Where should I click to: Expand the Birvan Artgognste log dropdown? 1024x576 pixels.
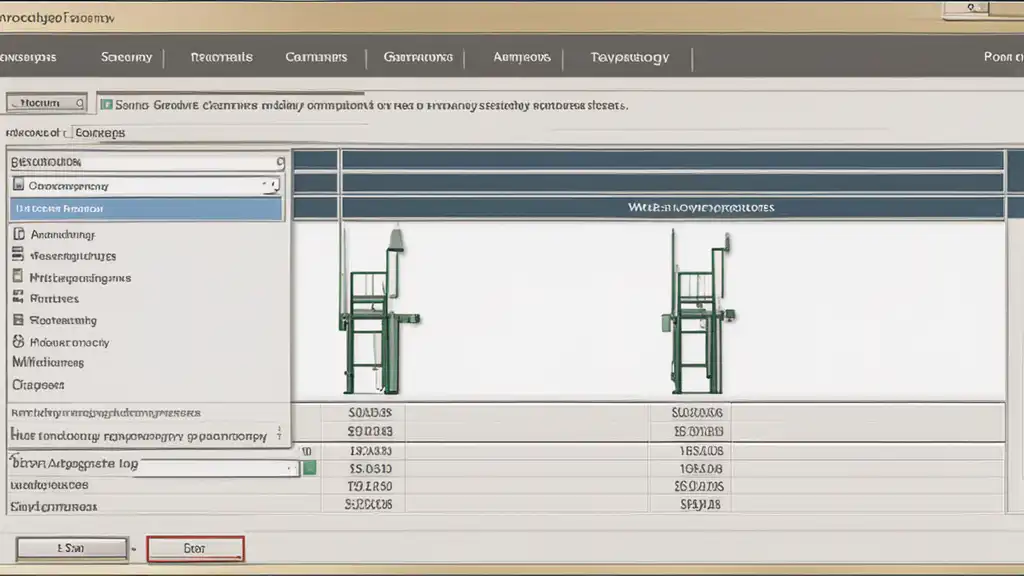(290, 467)
